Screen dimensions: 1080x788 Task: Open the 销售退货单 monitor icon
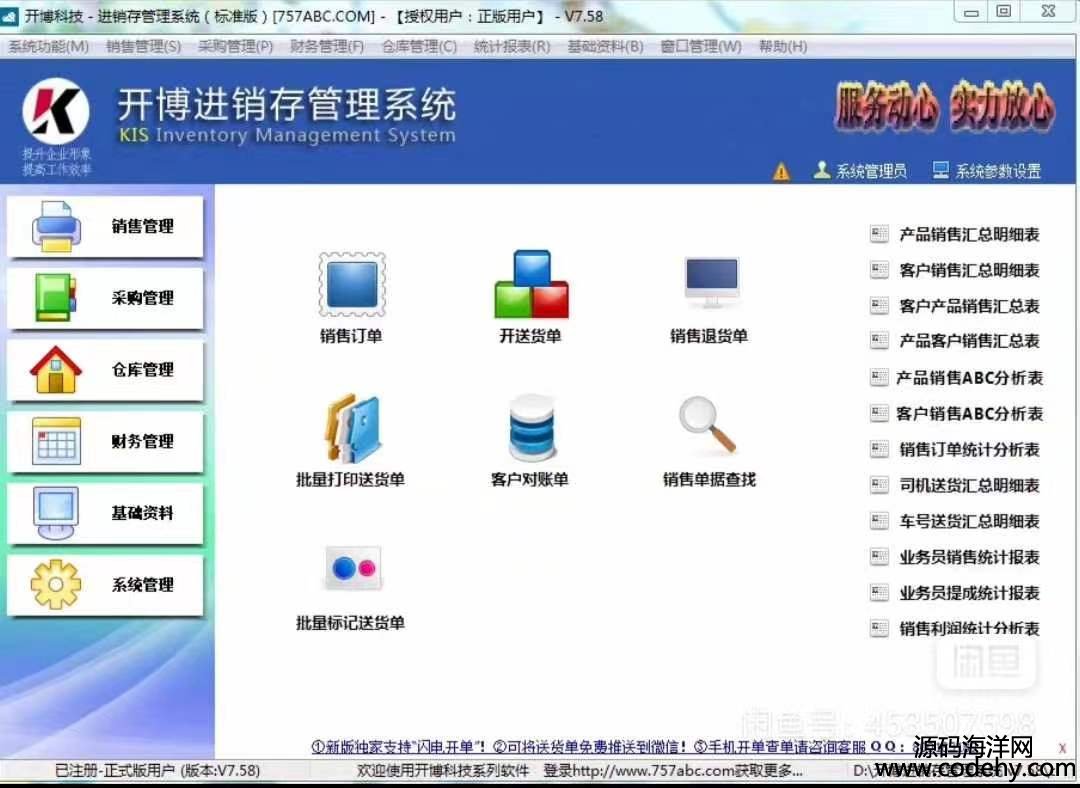pyautogui.click(x=712, y=282)
